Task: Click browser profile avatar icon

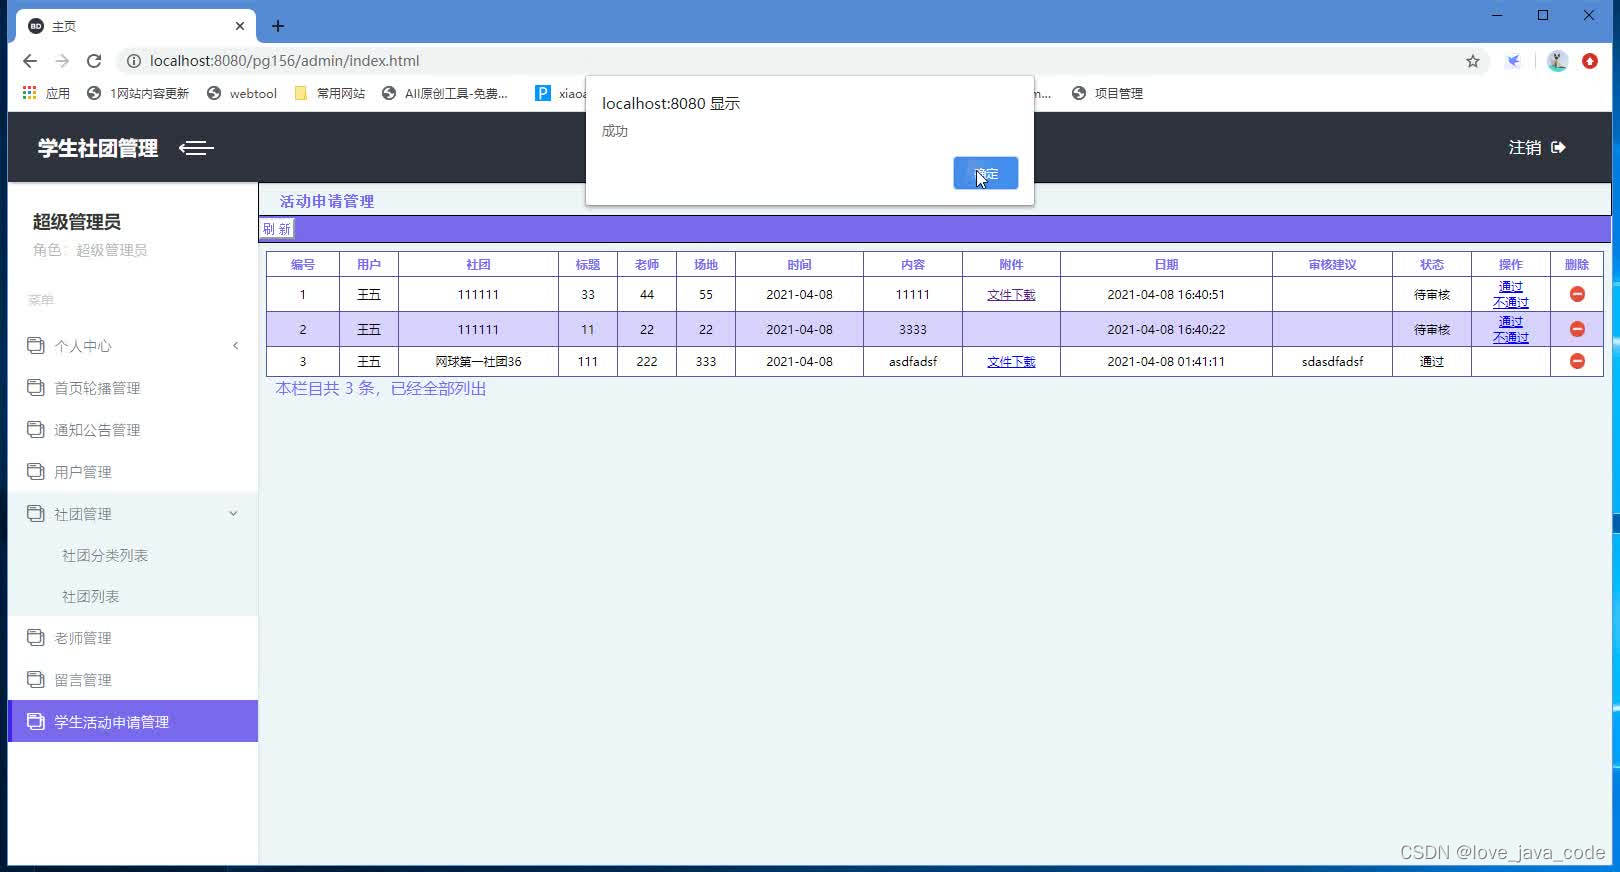Action: click(1557, 61)
